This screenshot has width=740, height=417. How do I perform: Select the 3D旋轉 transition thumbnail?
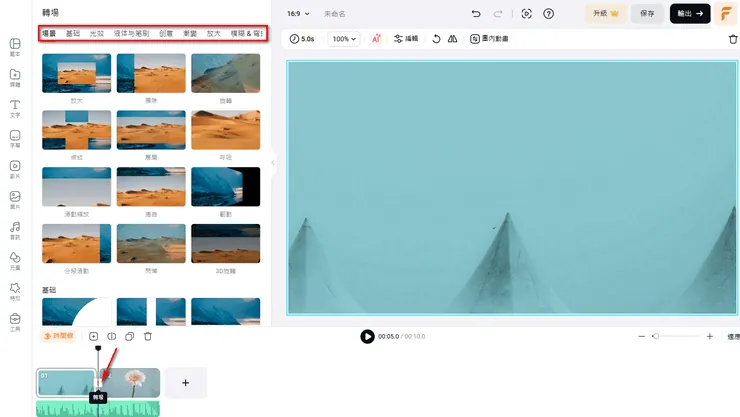225,244
